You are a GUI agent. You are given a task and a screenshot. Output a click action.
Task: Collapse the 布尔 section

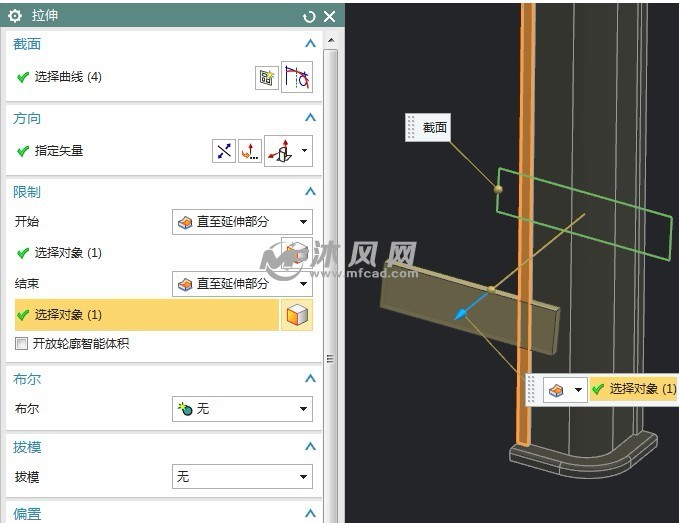coord(310,378)
